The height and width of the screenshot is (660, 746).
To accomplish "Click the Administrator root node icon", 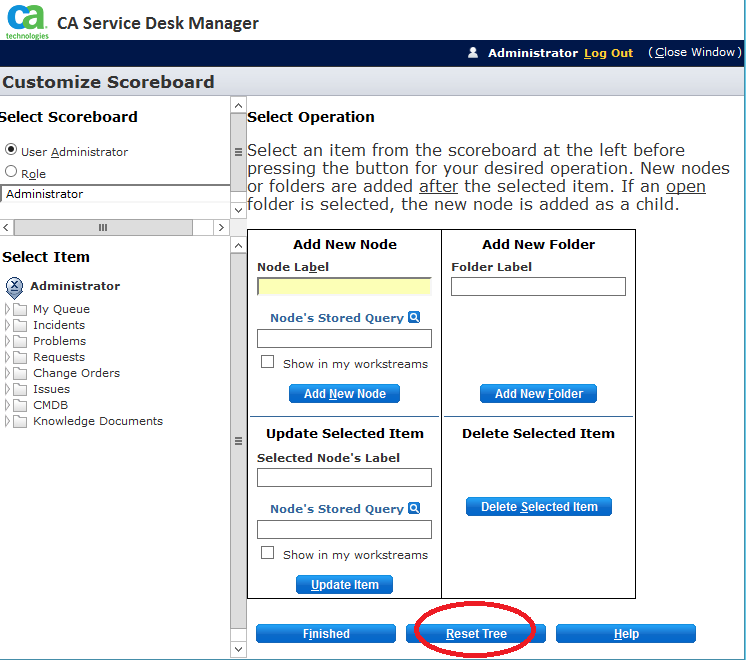I will (x=15, y=287).
